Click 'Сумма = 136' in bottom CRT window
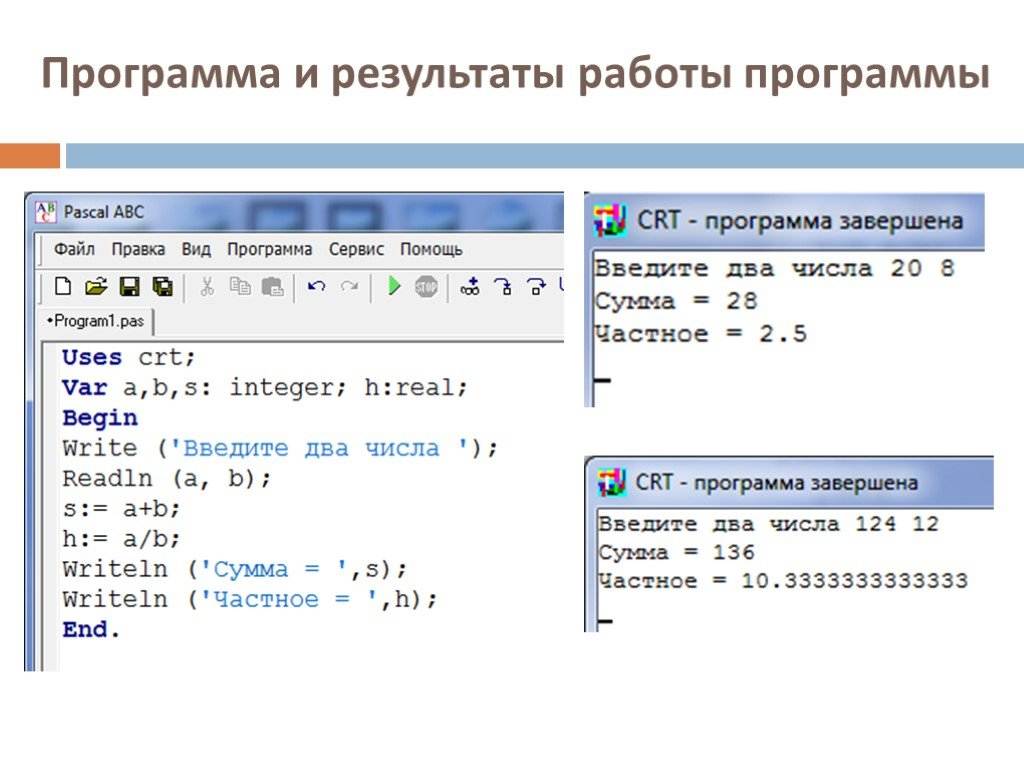1024x768 pixels. tap(676, 552)
